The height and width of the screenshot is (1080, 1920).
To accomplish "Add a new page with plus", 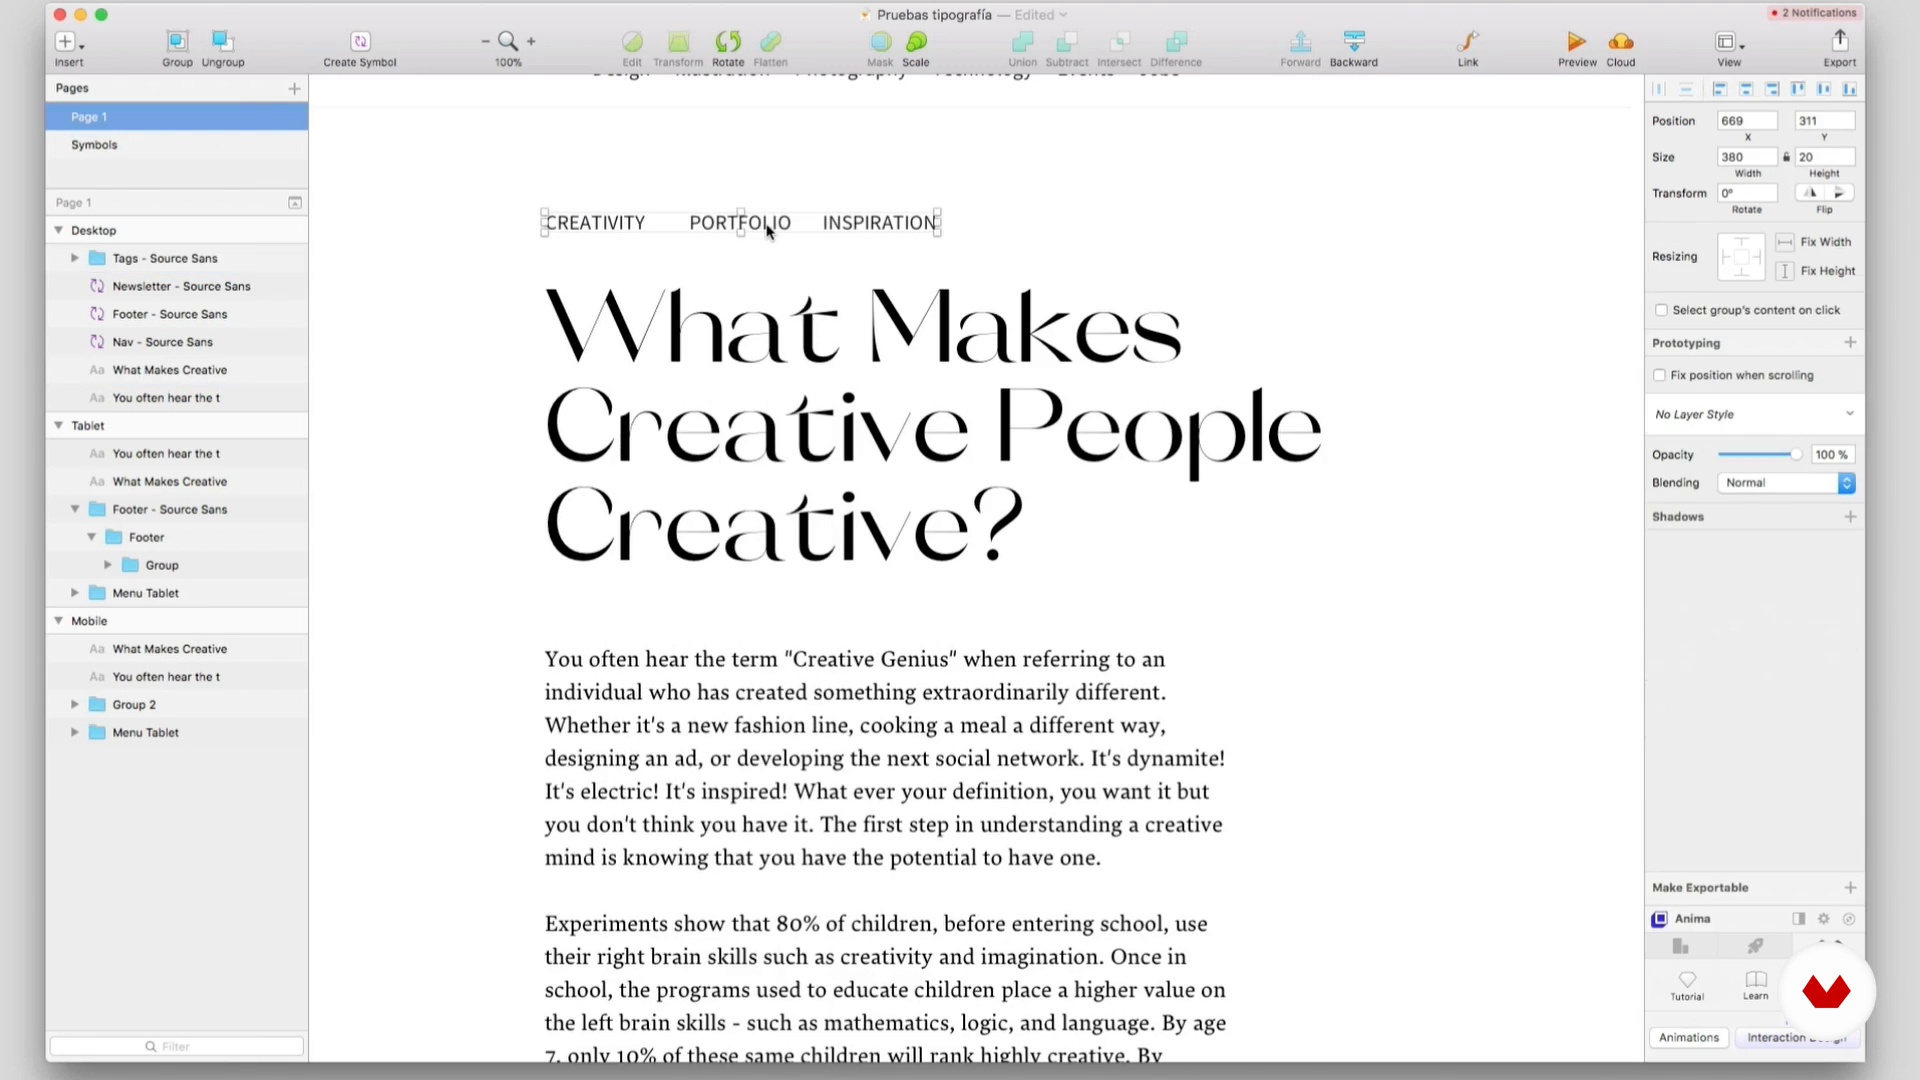I will point(294,89).
